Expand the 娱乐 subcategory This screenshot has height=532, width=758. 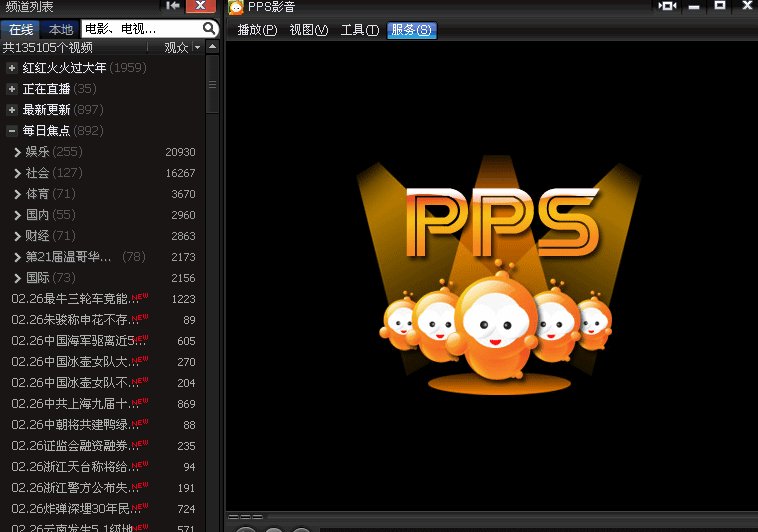pyautogui.click(x=17, y=152)
